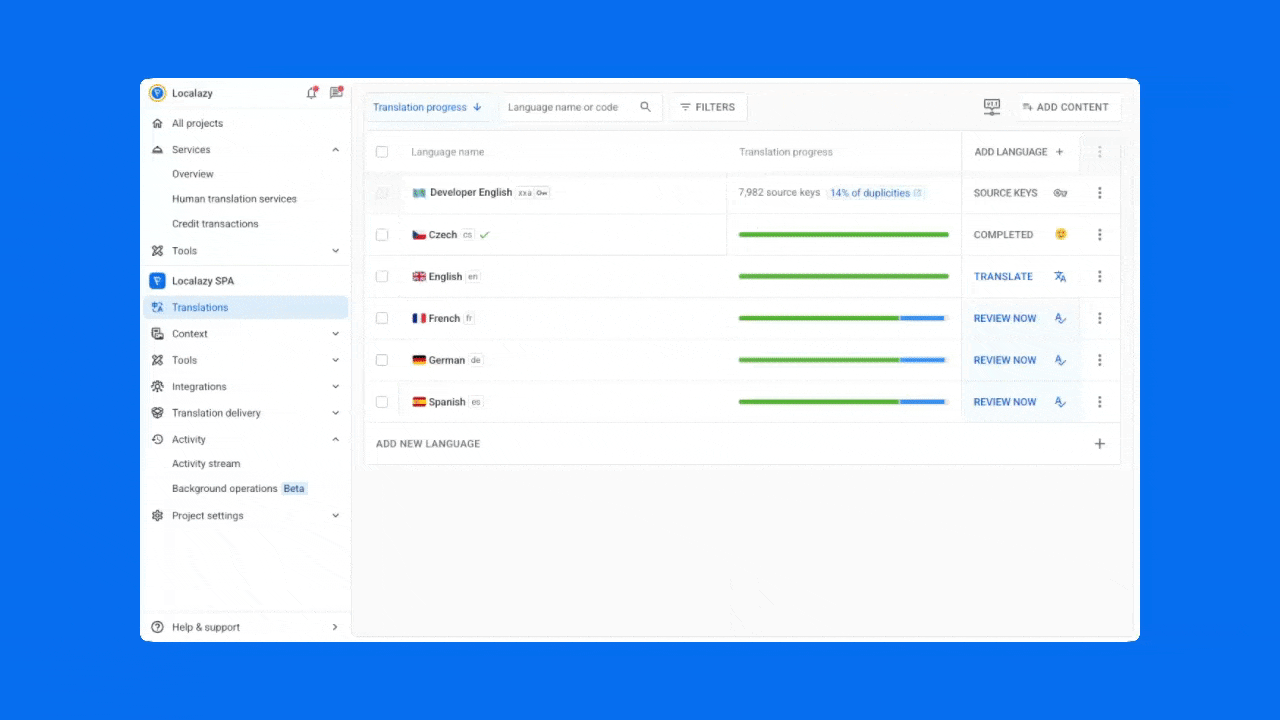Tick the French row checkbox
Screen dimensions: 1280x720
382,319
